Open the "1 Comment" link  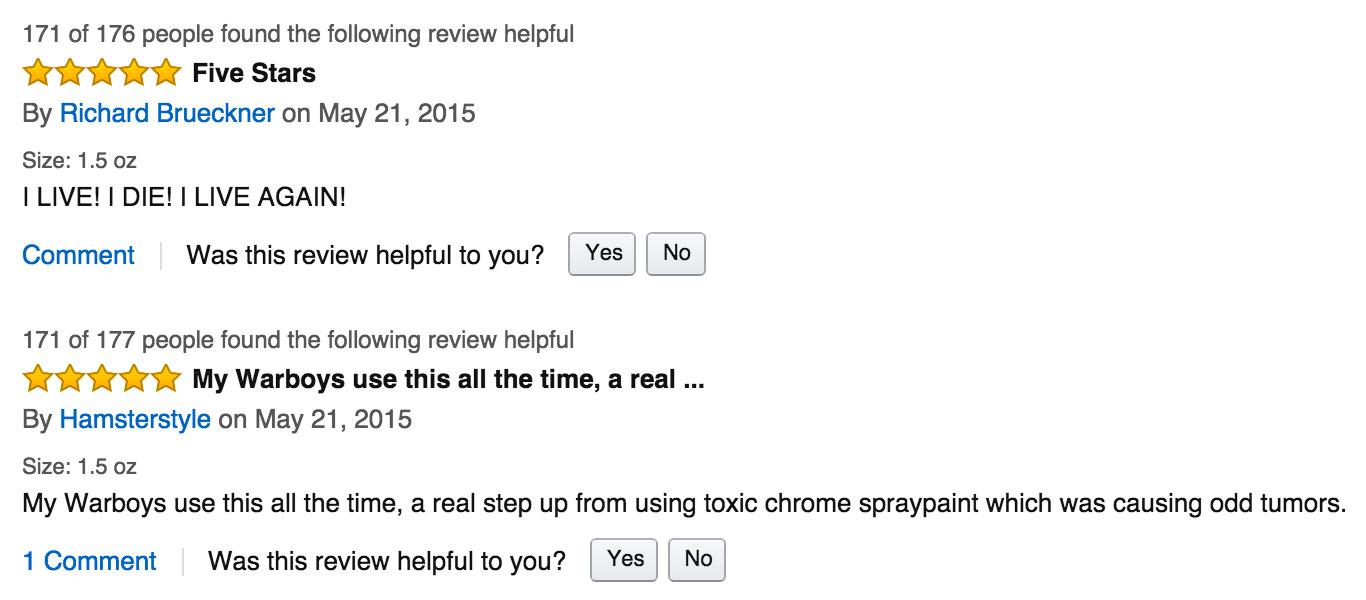click(x=90, y=561)
